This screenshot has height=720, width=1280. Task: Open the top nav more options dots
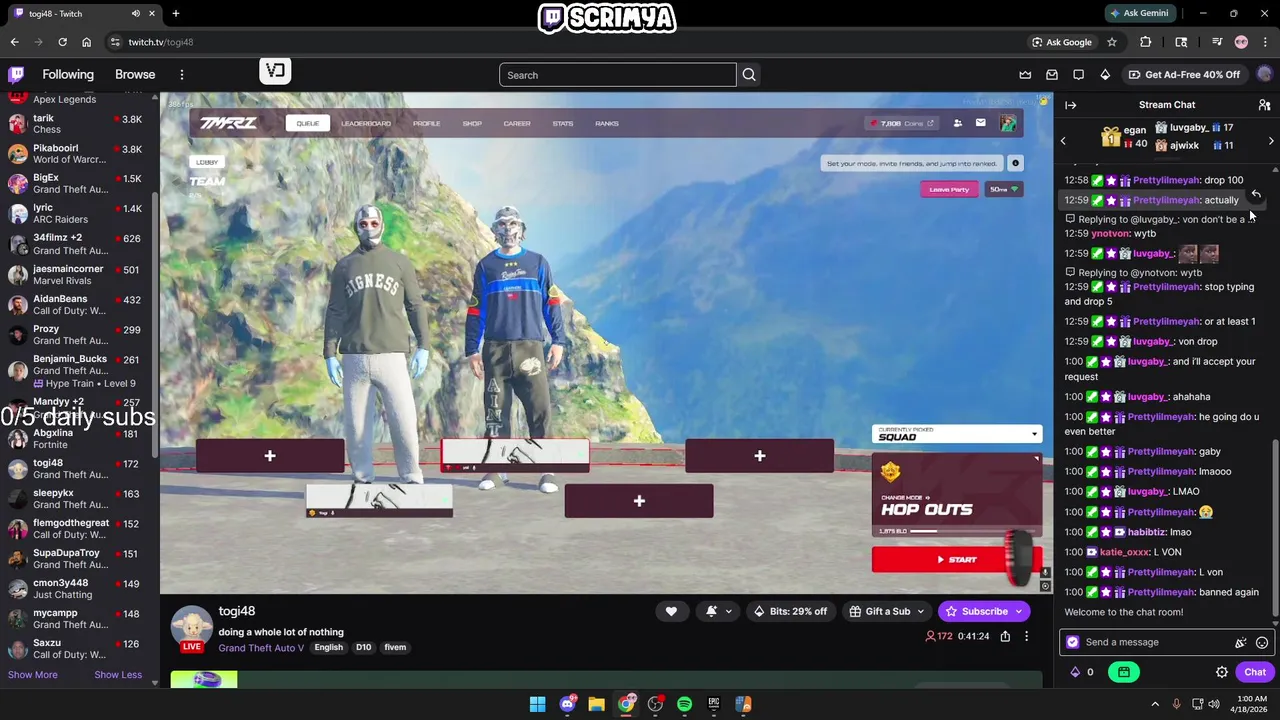(x=182, y=75)
